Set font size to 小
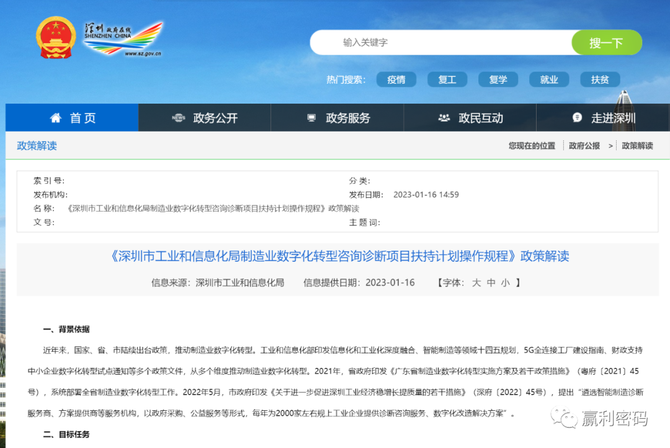The image size is (670, 448). tap(505, 283)
